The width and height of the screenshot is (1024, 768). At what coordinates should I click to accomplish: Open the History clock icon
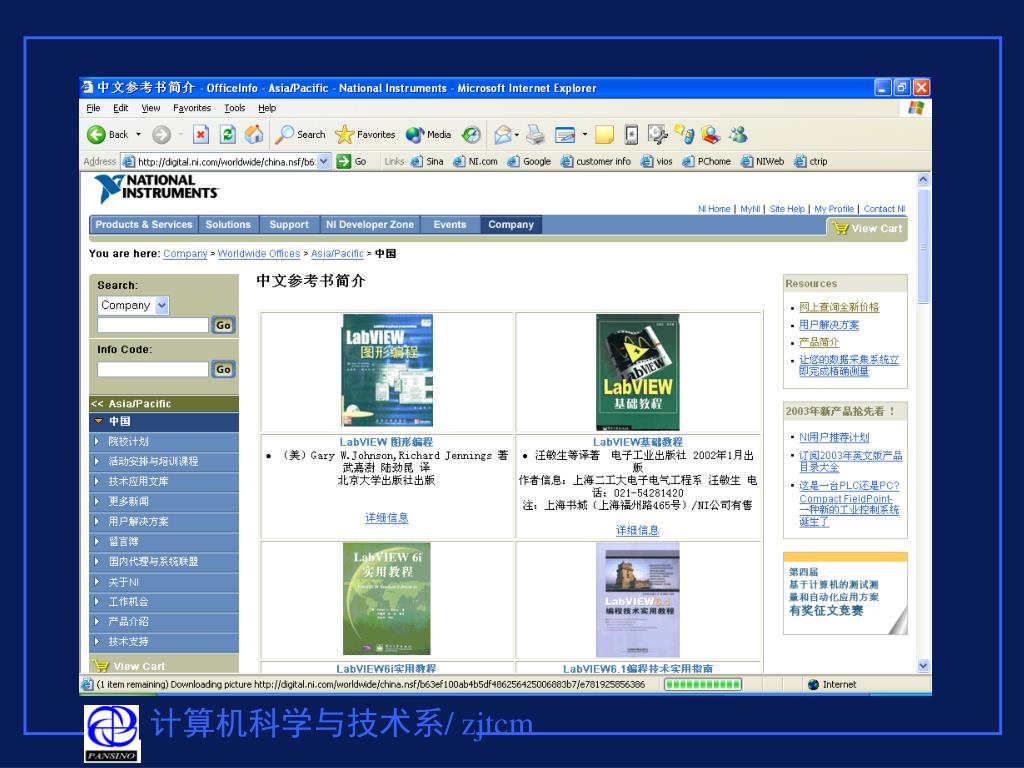click(x=471, y=135)
